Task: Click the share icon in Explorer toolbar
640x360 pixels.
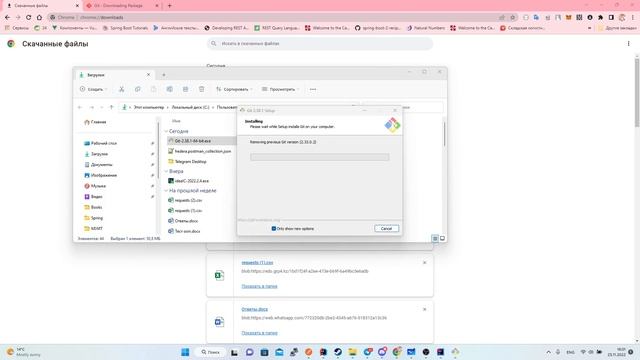Action: [185, 89]
